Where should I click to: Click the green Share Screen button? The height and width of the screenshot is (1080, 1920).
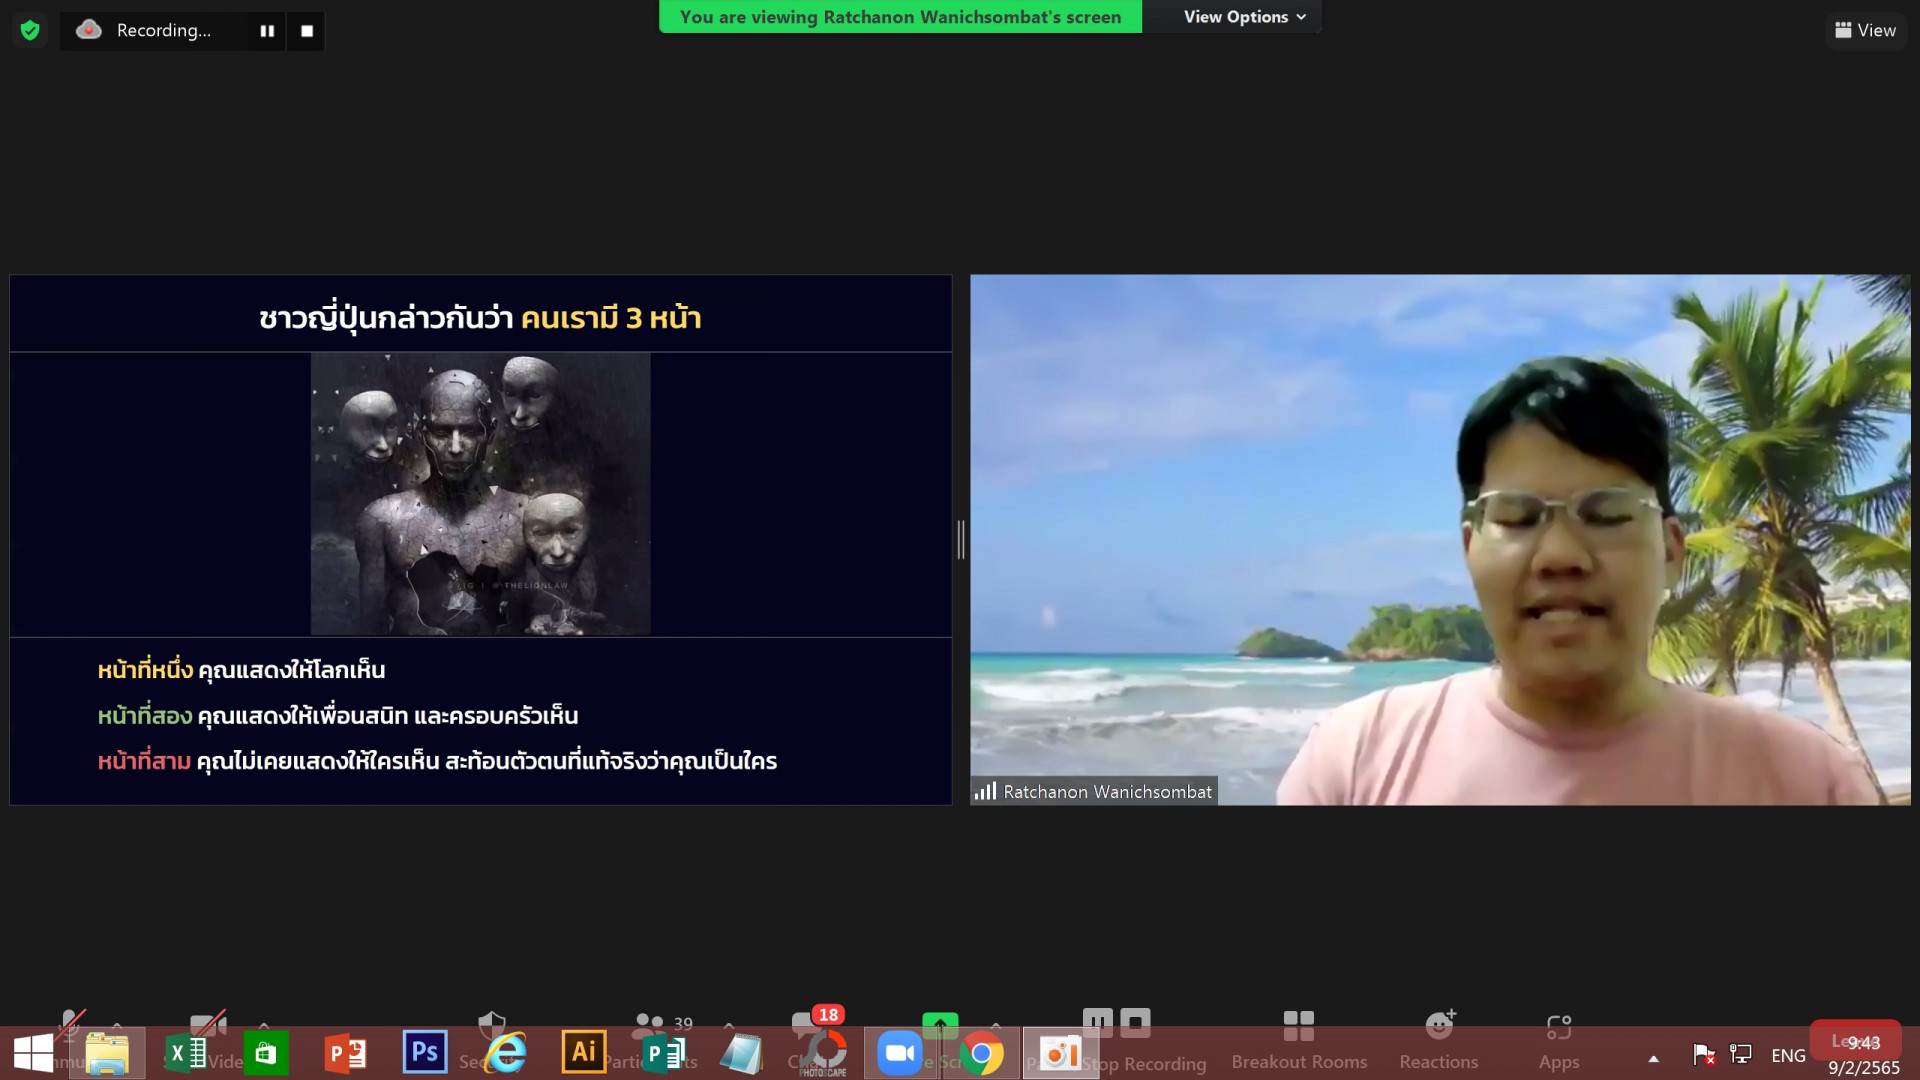coord(940,1024)
